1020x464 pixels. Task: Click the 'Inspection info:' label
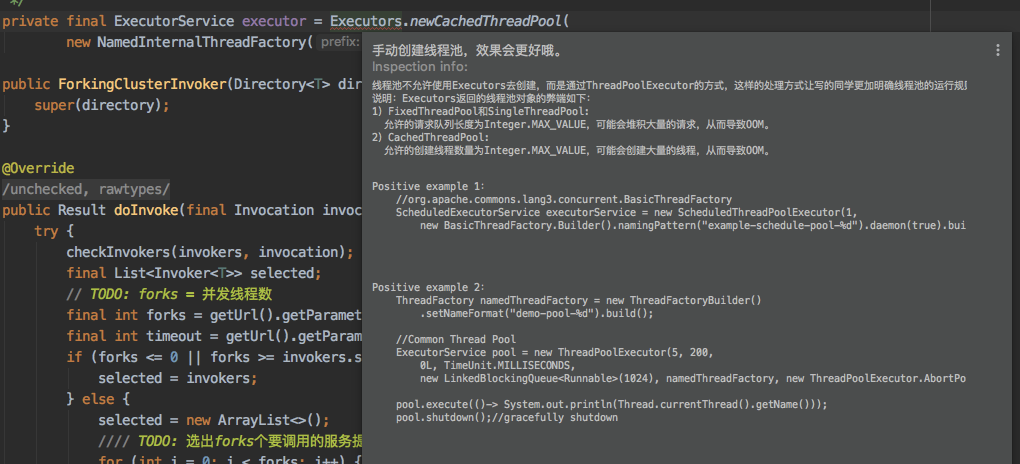tap(420, 67)
